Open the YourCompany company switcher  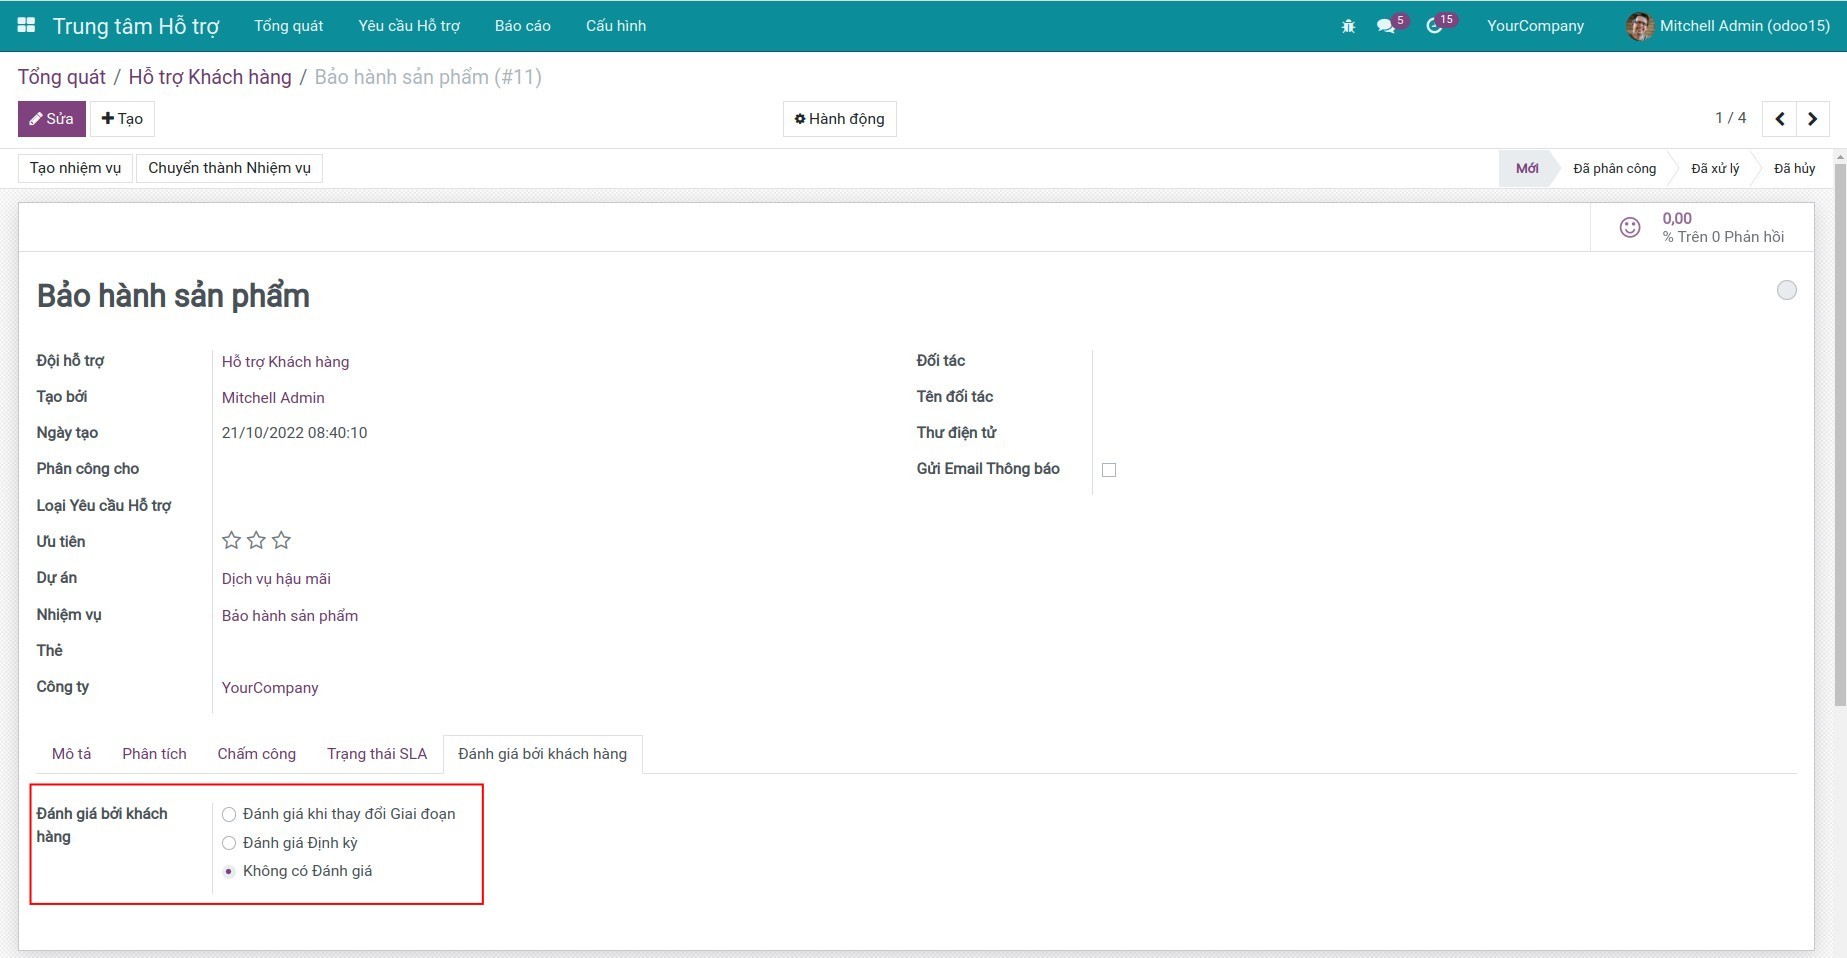(1534, 26)
